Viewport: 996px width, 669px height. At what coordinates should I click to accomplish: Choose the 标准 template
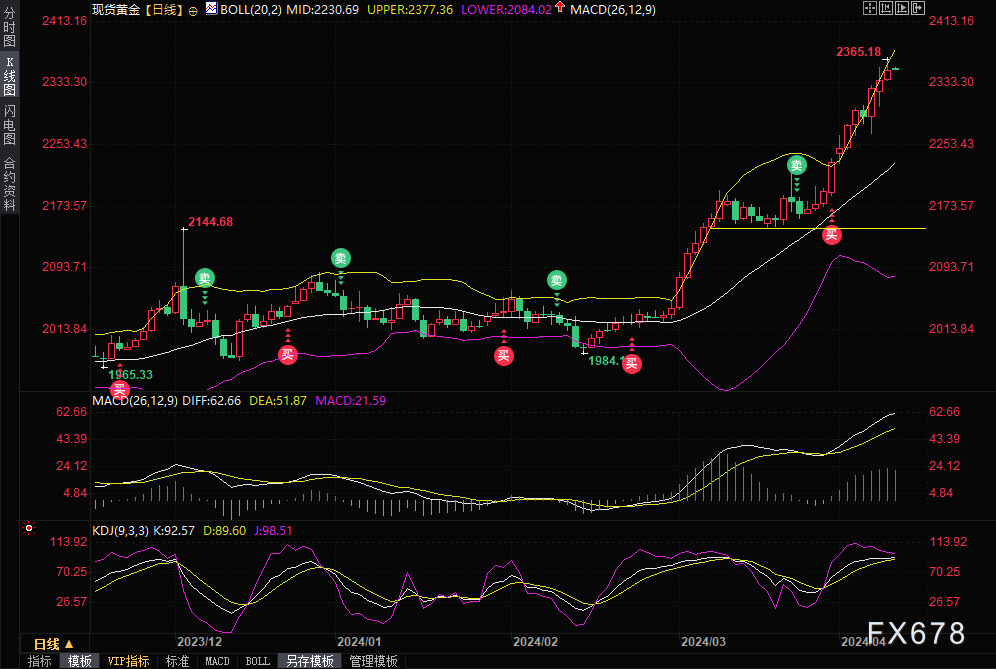[177, 661]
